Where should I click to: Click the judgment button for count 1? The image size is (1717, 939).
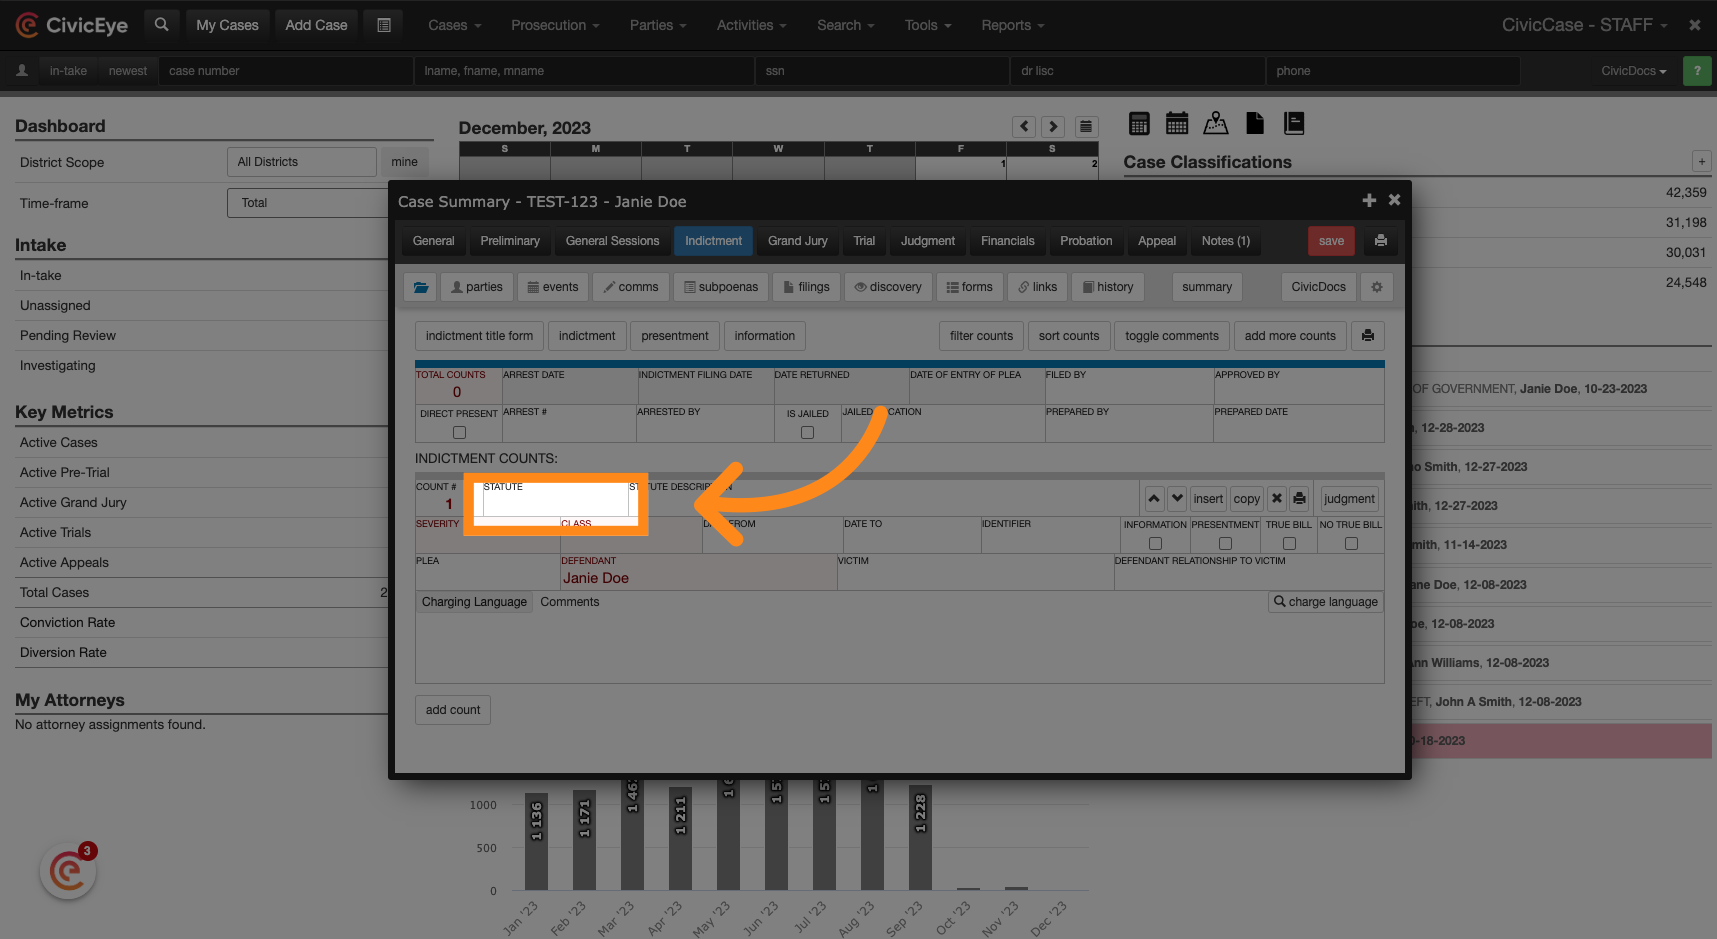pyautogui.click(x=1349, y=499)
